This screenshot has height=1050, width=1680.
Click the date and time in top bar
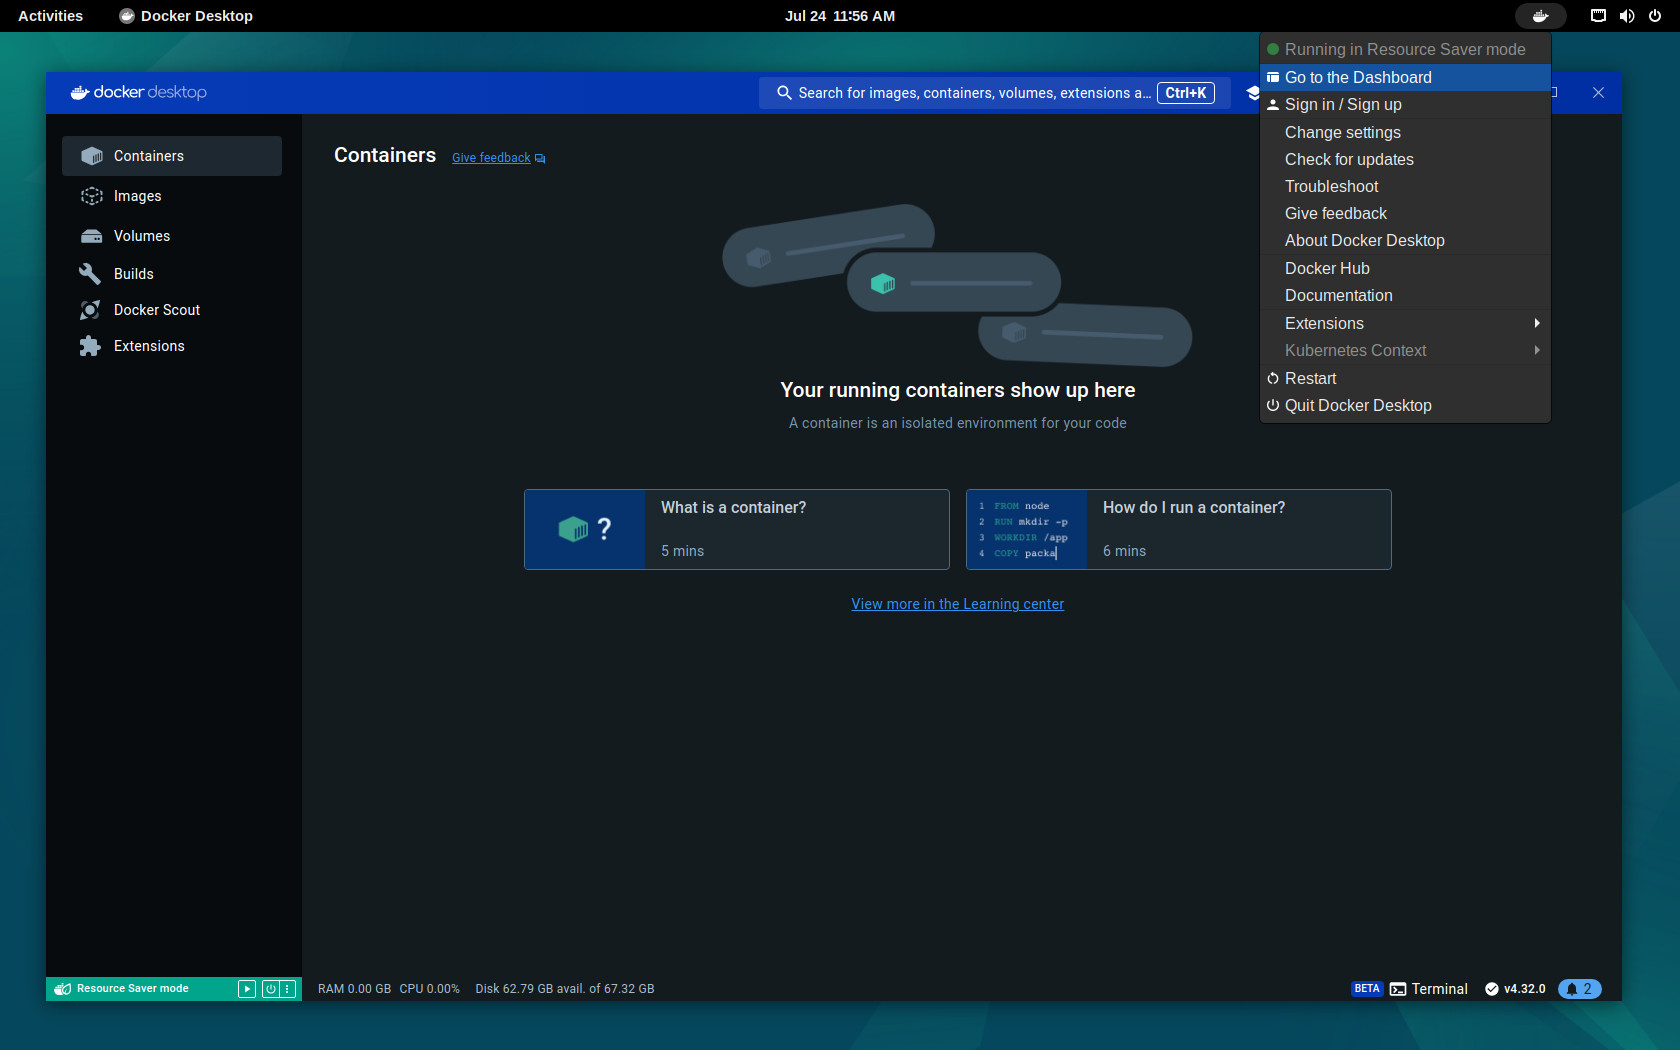coord(840,16)
